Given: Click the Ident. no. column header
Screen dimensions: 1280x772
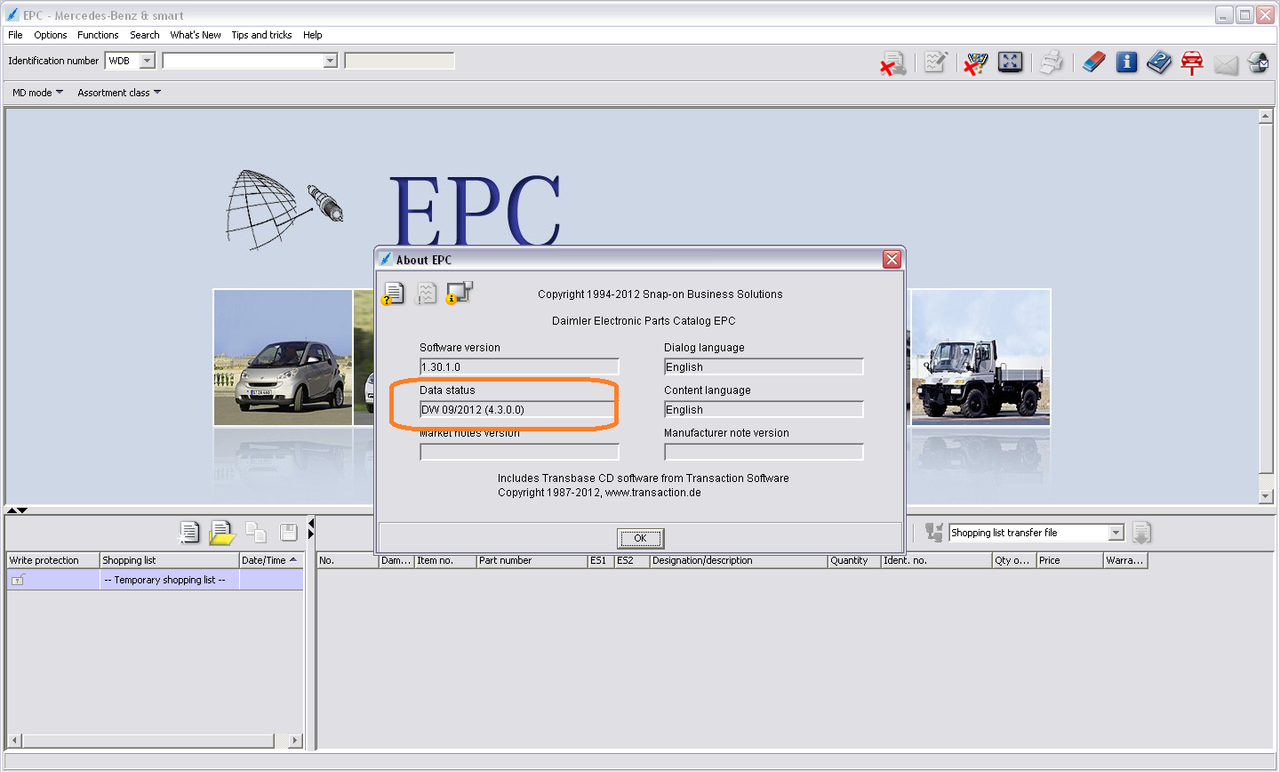Looking at the screenshot, I should coord(936,561).
